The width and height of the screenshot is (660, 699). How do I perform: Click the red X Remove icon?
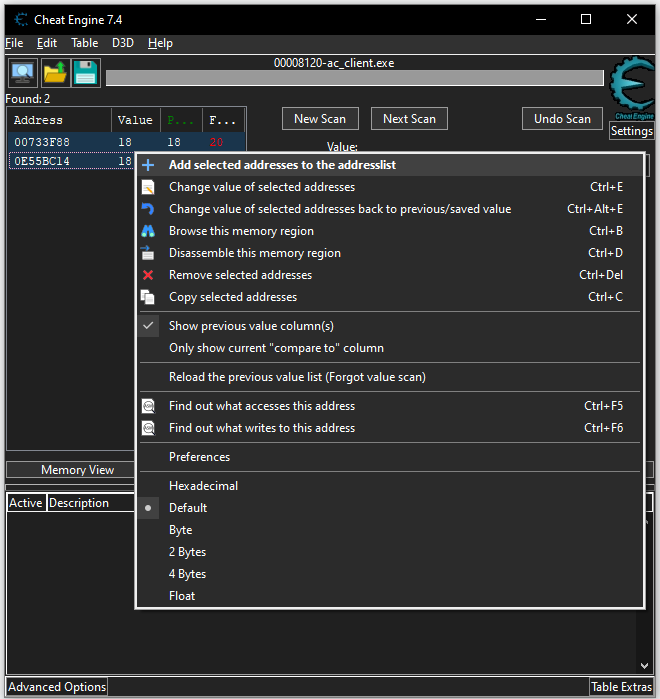point(148,275)
